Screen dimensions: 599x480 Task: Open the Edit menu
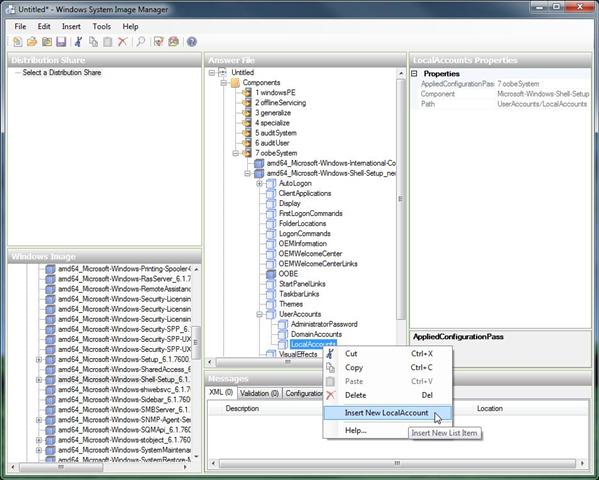point(44,26)
